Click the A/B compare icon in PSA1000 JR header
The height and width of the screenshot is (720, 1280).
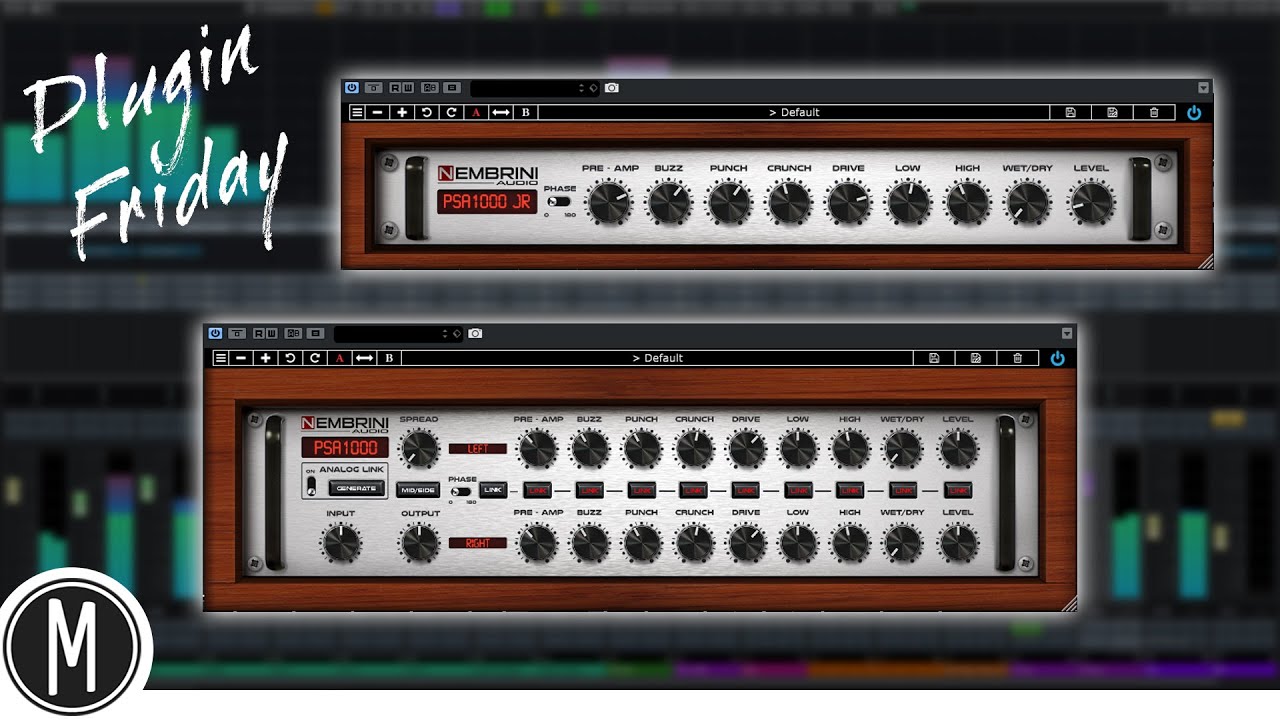click(x=430, y=88)
